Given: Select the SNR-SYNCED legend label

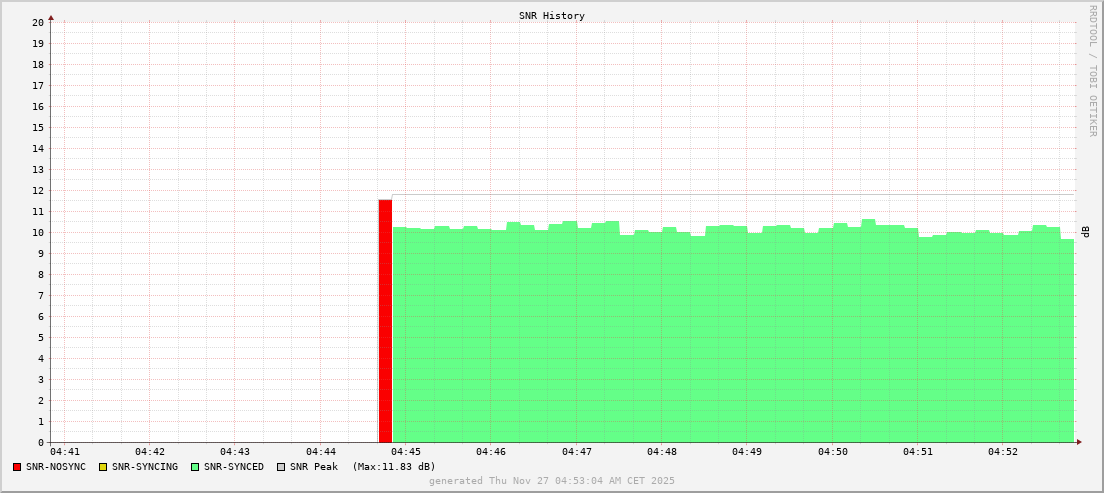Looking at the screenshot, I should [x=234, y=467].
